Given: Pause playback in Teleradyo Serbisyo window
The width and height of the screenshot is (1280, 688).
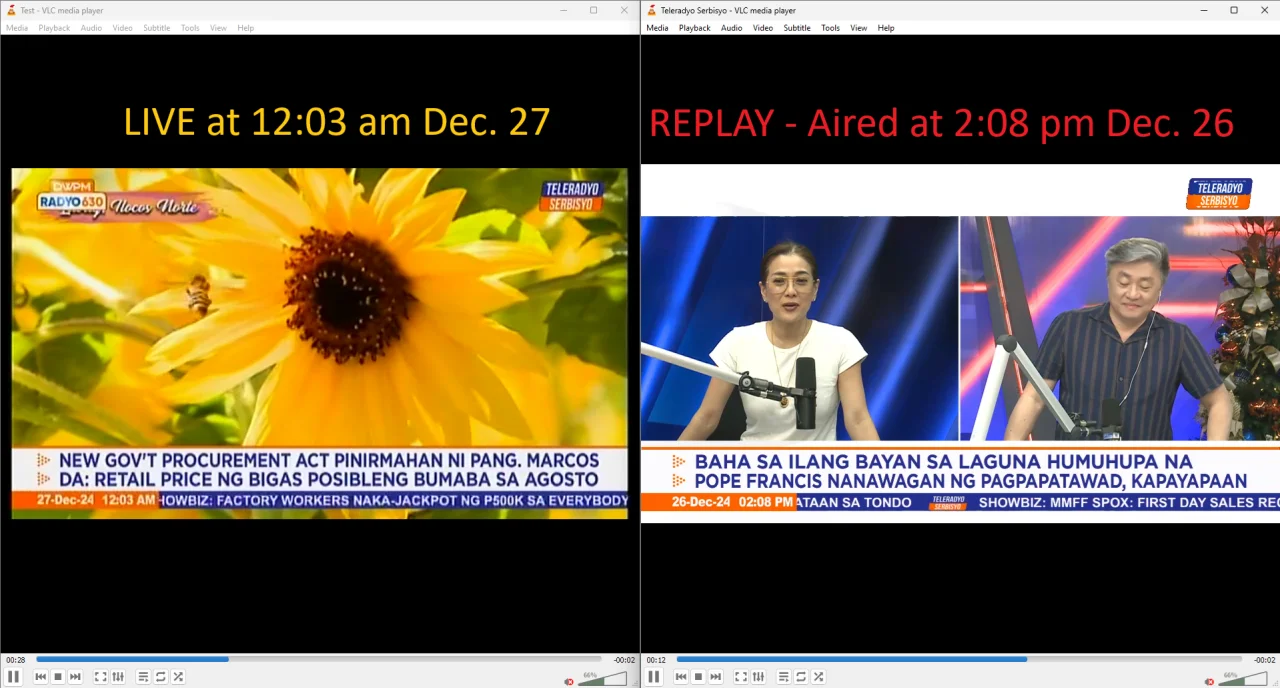Looking at the screenshot, I should click(x=653, y=677).
